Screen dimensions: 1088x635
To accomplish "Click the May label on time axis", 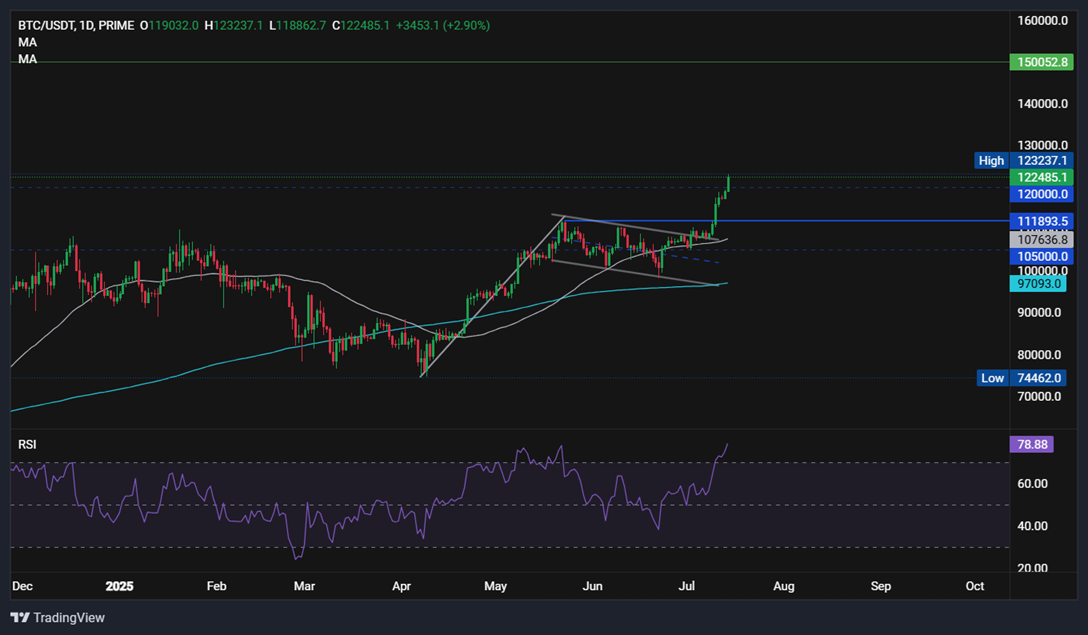I will (495, 586).
